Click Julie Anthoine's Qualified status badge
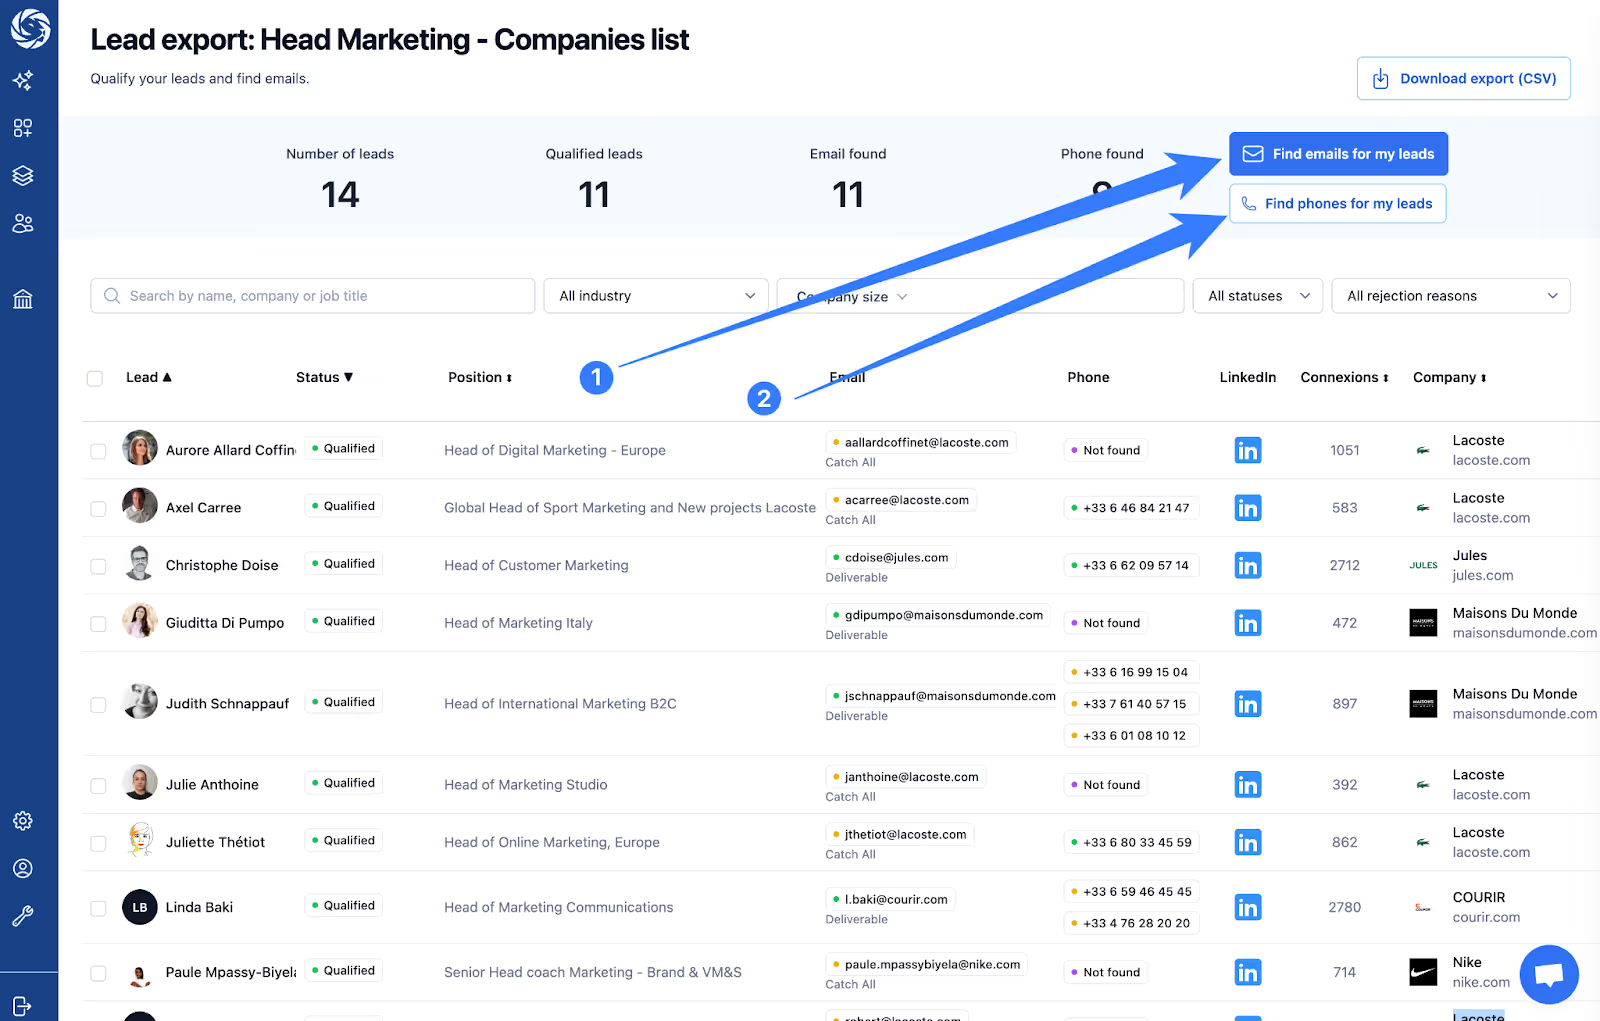The height and width of the screenshot is (1021, 1600). [x=343, y=783]
